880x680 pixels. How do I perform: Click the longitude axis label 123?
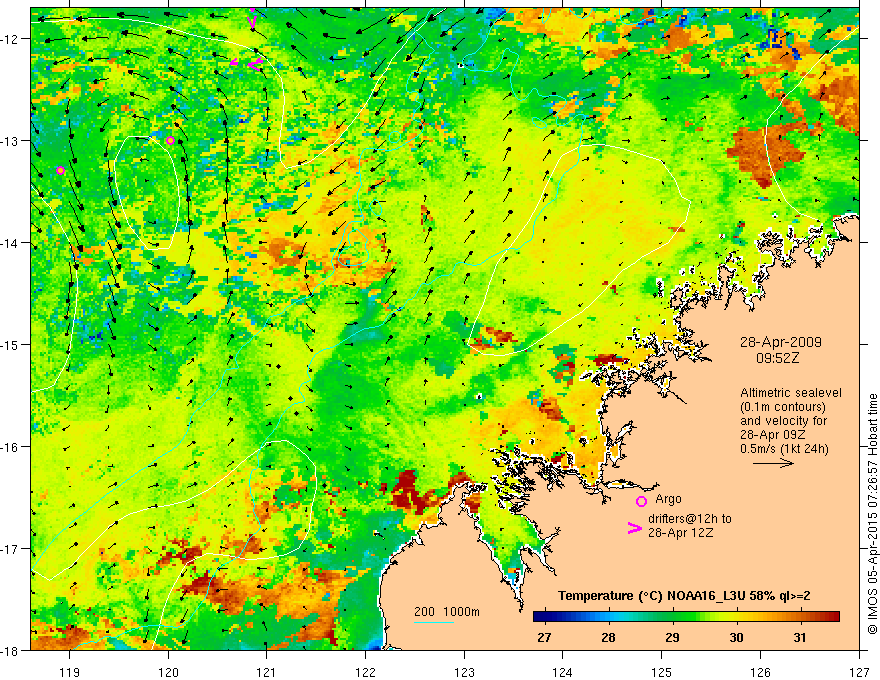click(464, 672)
